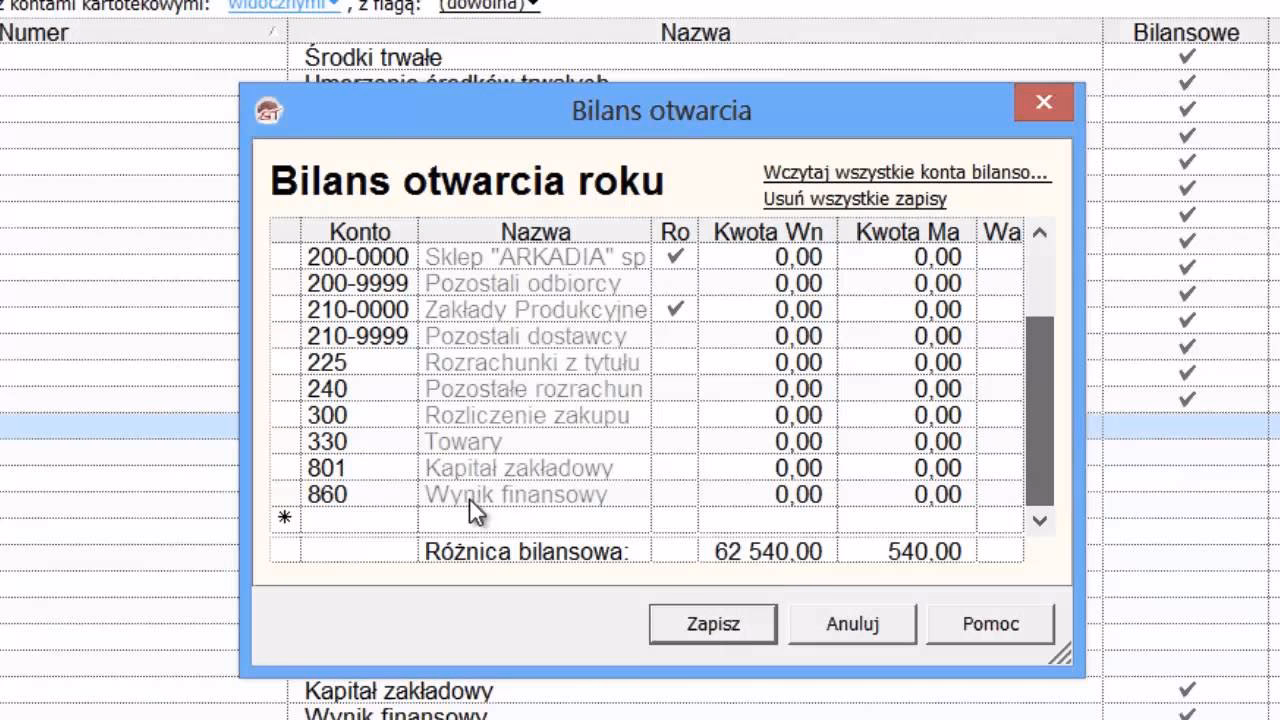
Task: Click the scrollbar up arrow in the accounts table
Action: click(1039, 231)
